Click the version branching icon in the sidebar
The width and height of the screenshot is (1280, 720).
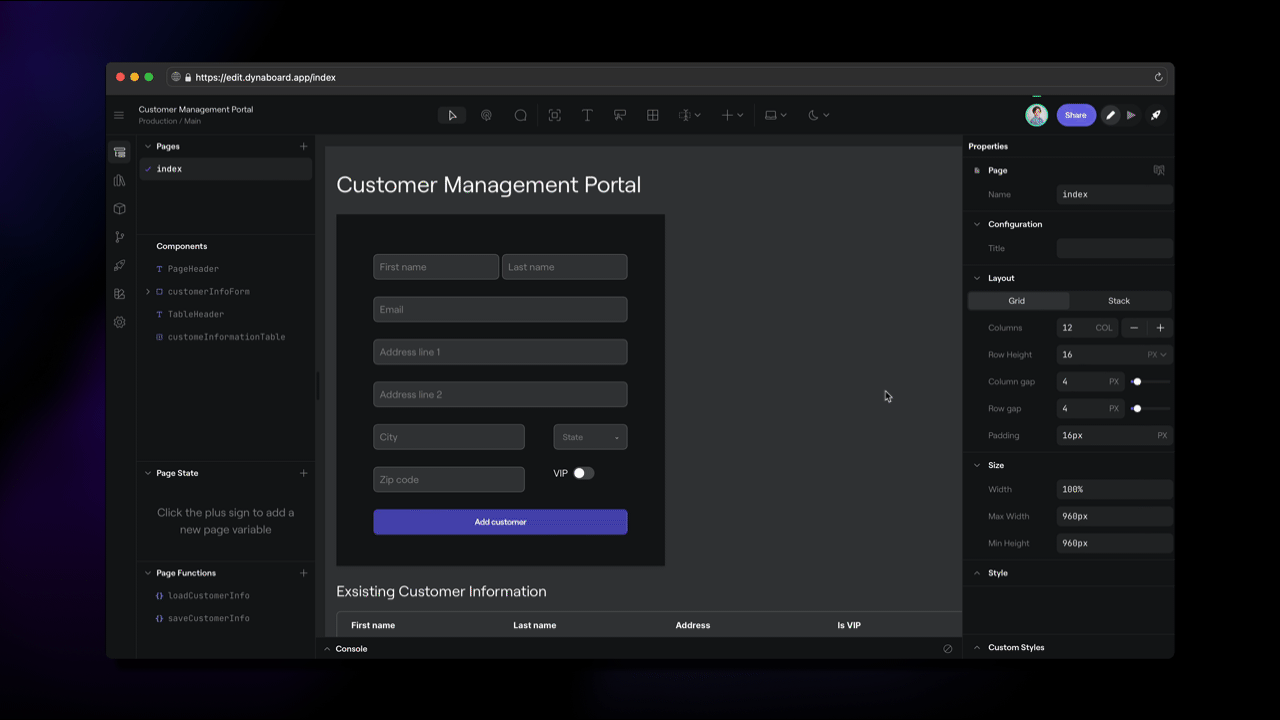click(x=119, y=237)
